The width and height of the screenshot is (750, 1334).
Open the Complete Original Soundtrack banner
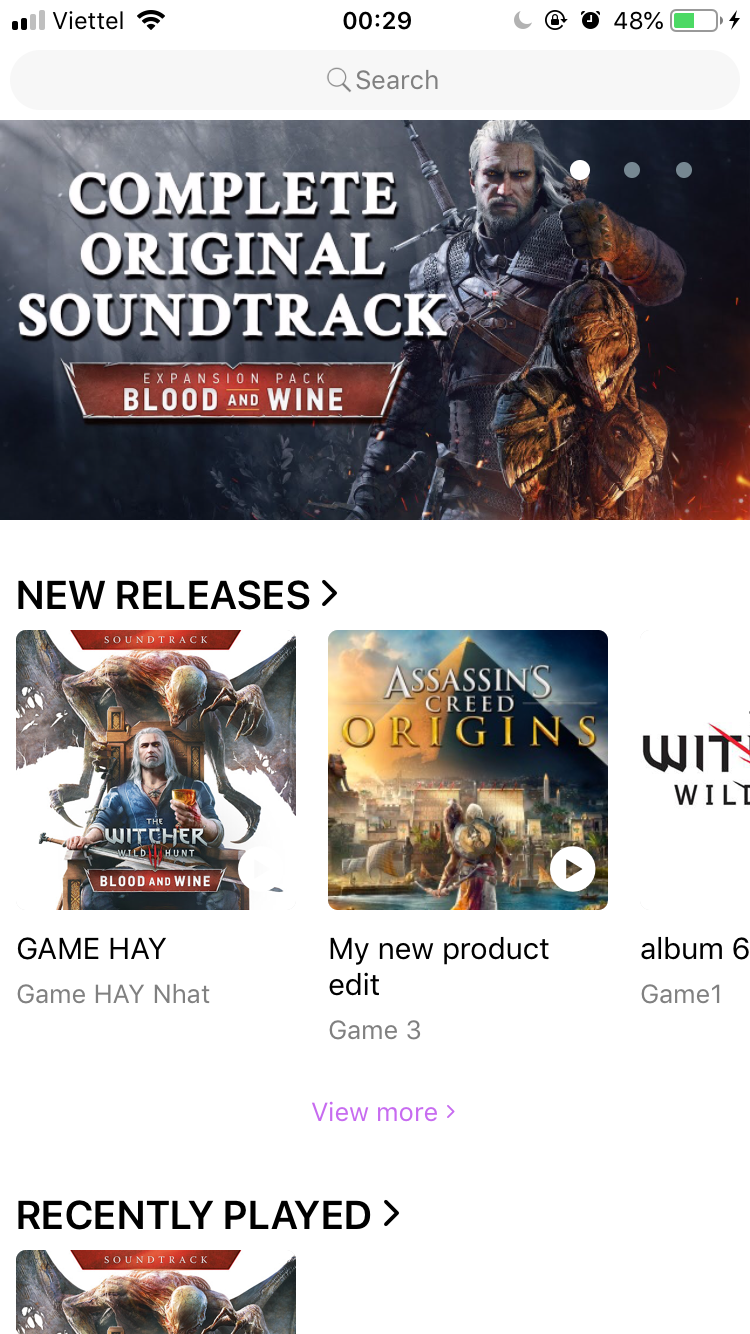[x=375, y=320]
